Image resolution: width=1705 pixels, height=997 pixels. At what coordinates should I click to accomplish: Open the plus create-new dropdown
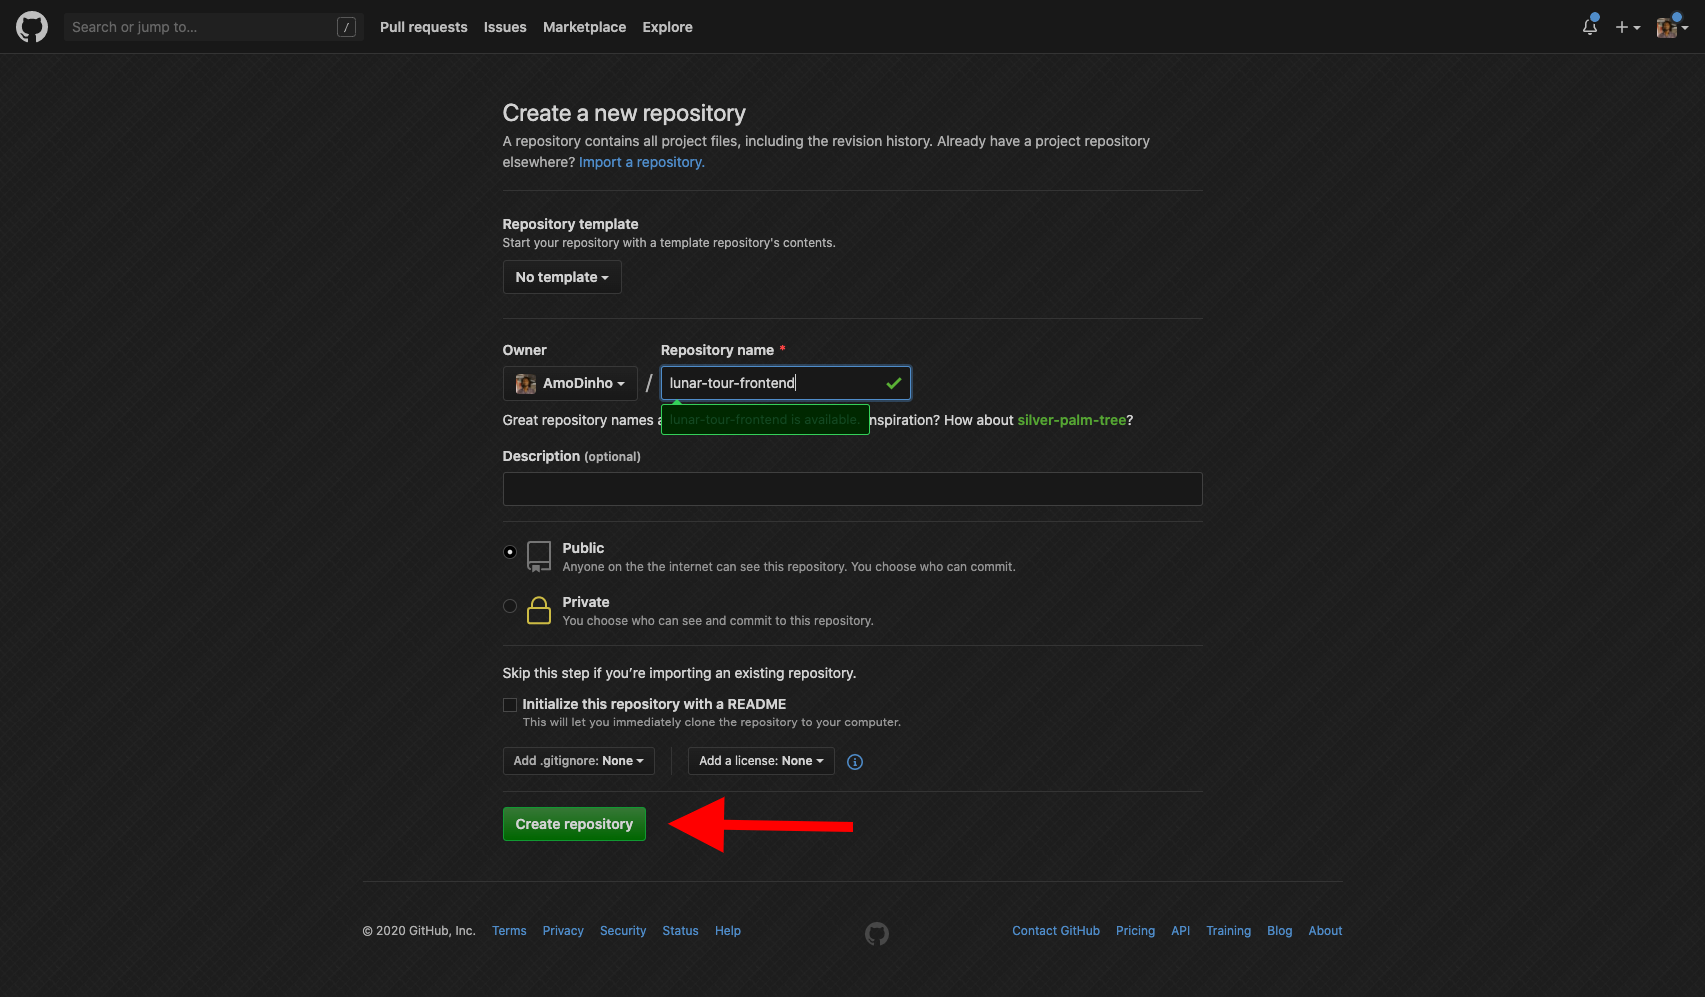click(x=1628, y=27)
